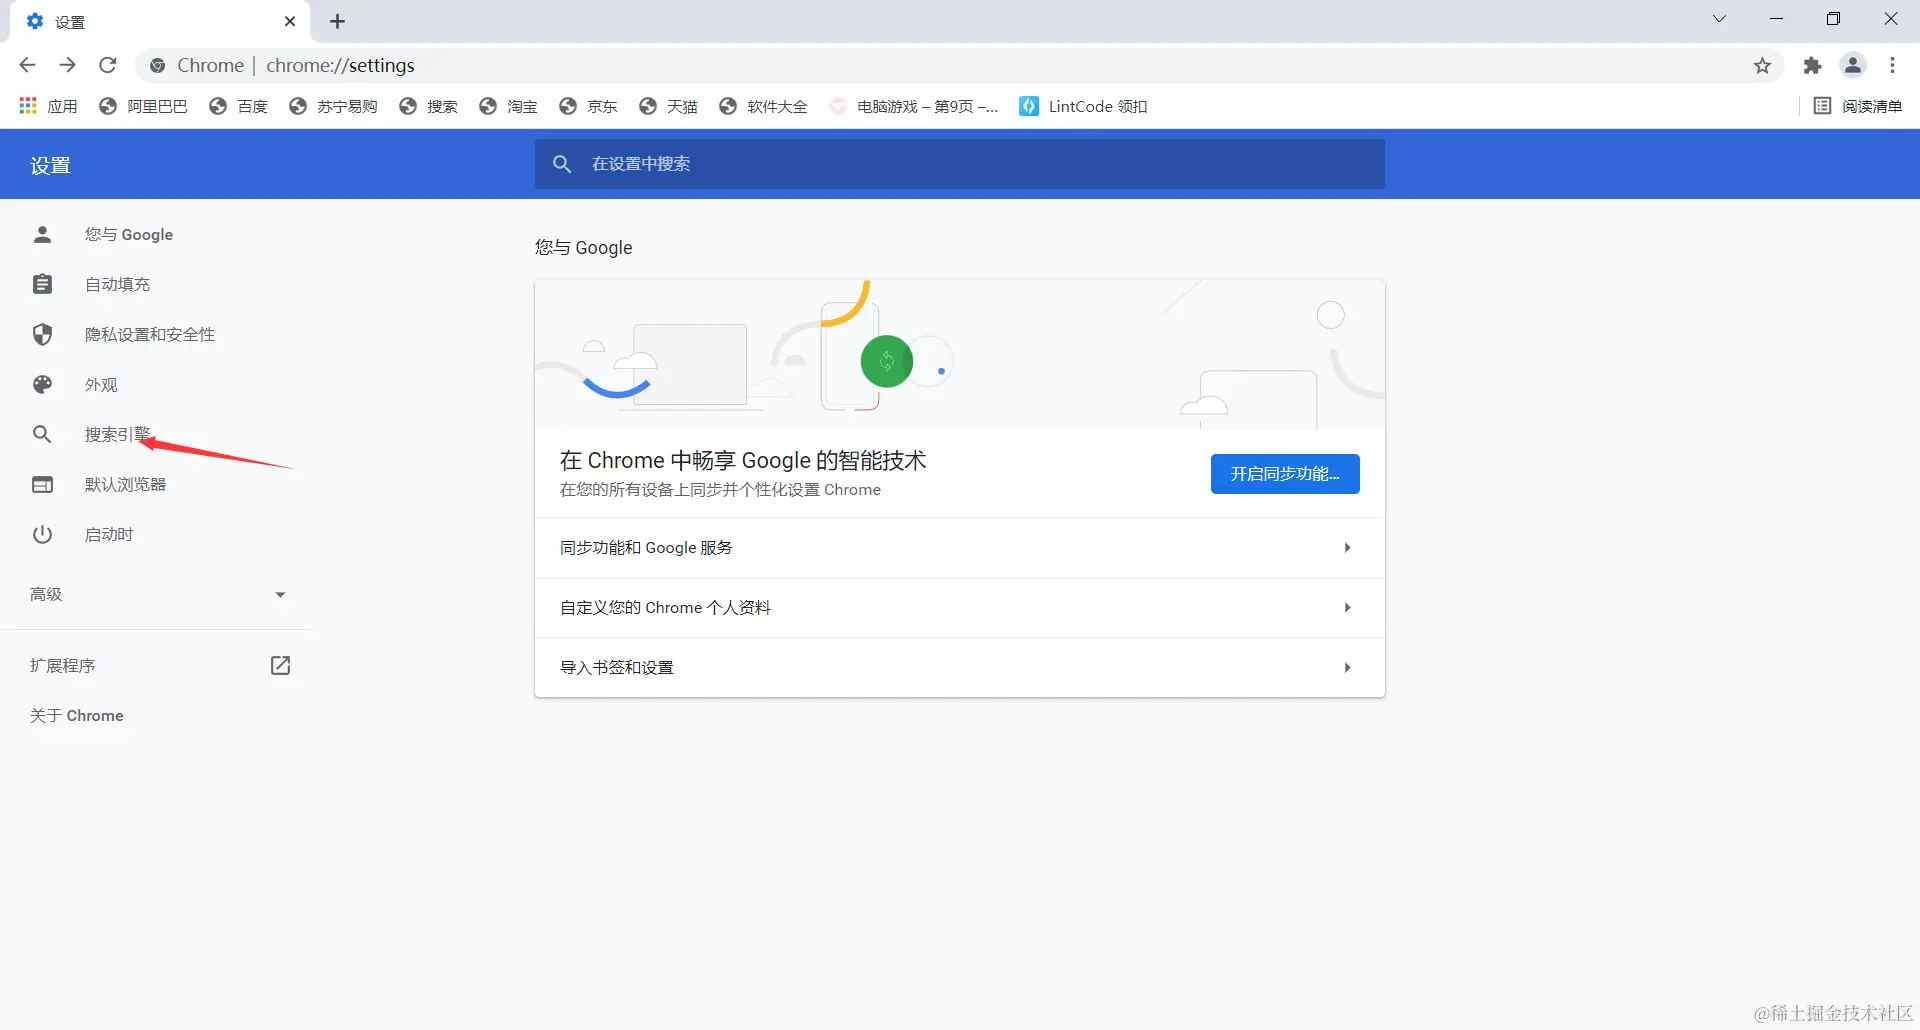Click the magnifier icon in settings search
Image resolution: width=1920 pixels, height=1030 pixels.
coord(562,164)
